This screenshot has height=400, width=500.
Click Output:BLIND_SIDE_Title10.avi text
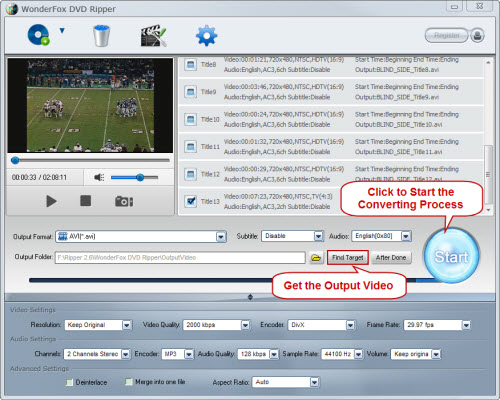398,124
